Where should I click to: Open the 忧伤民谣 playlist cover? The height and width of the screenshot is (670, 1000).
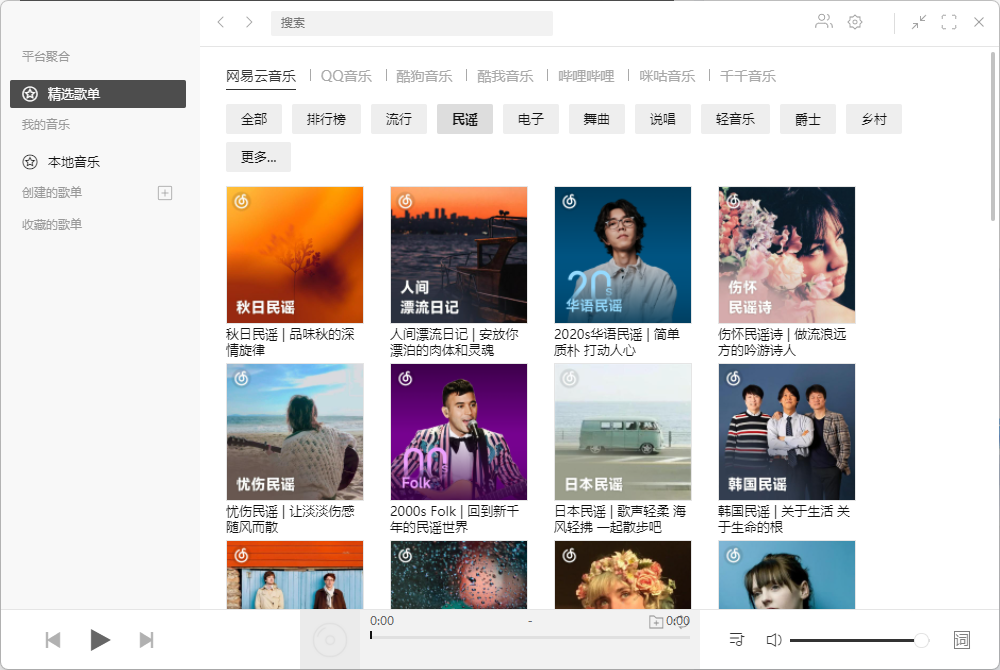click(x=295, y=432)
